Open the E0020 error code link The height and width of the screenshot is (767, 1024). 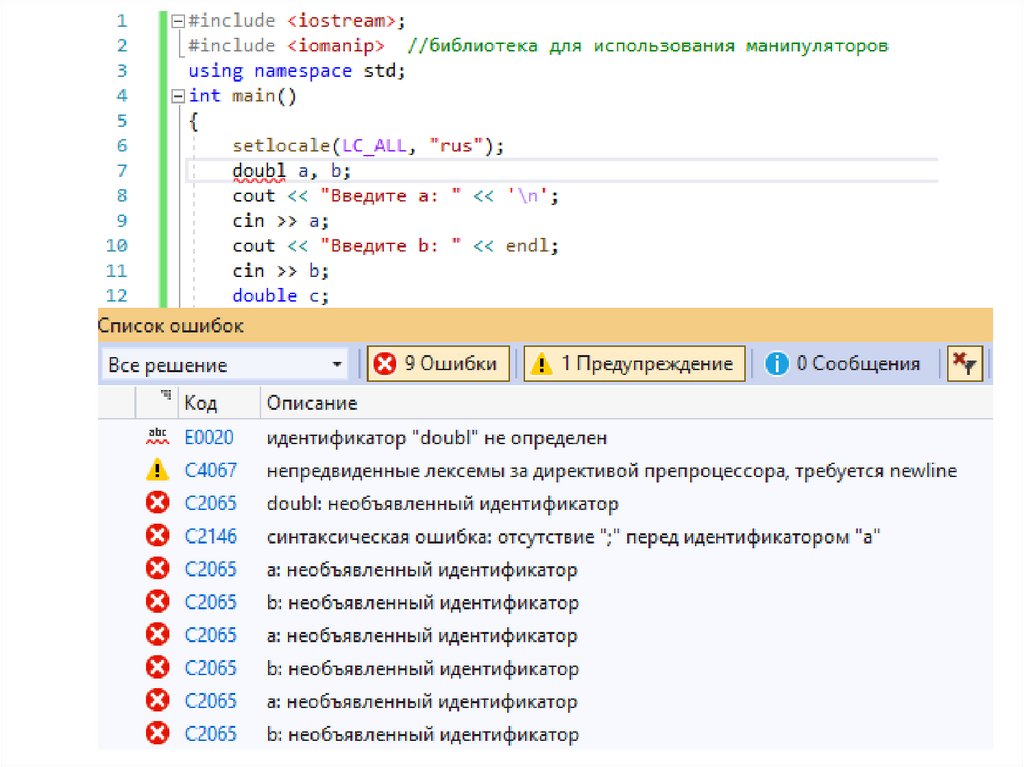(210, 437)
